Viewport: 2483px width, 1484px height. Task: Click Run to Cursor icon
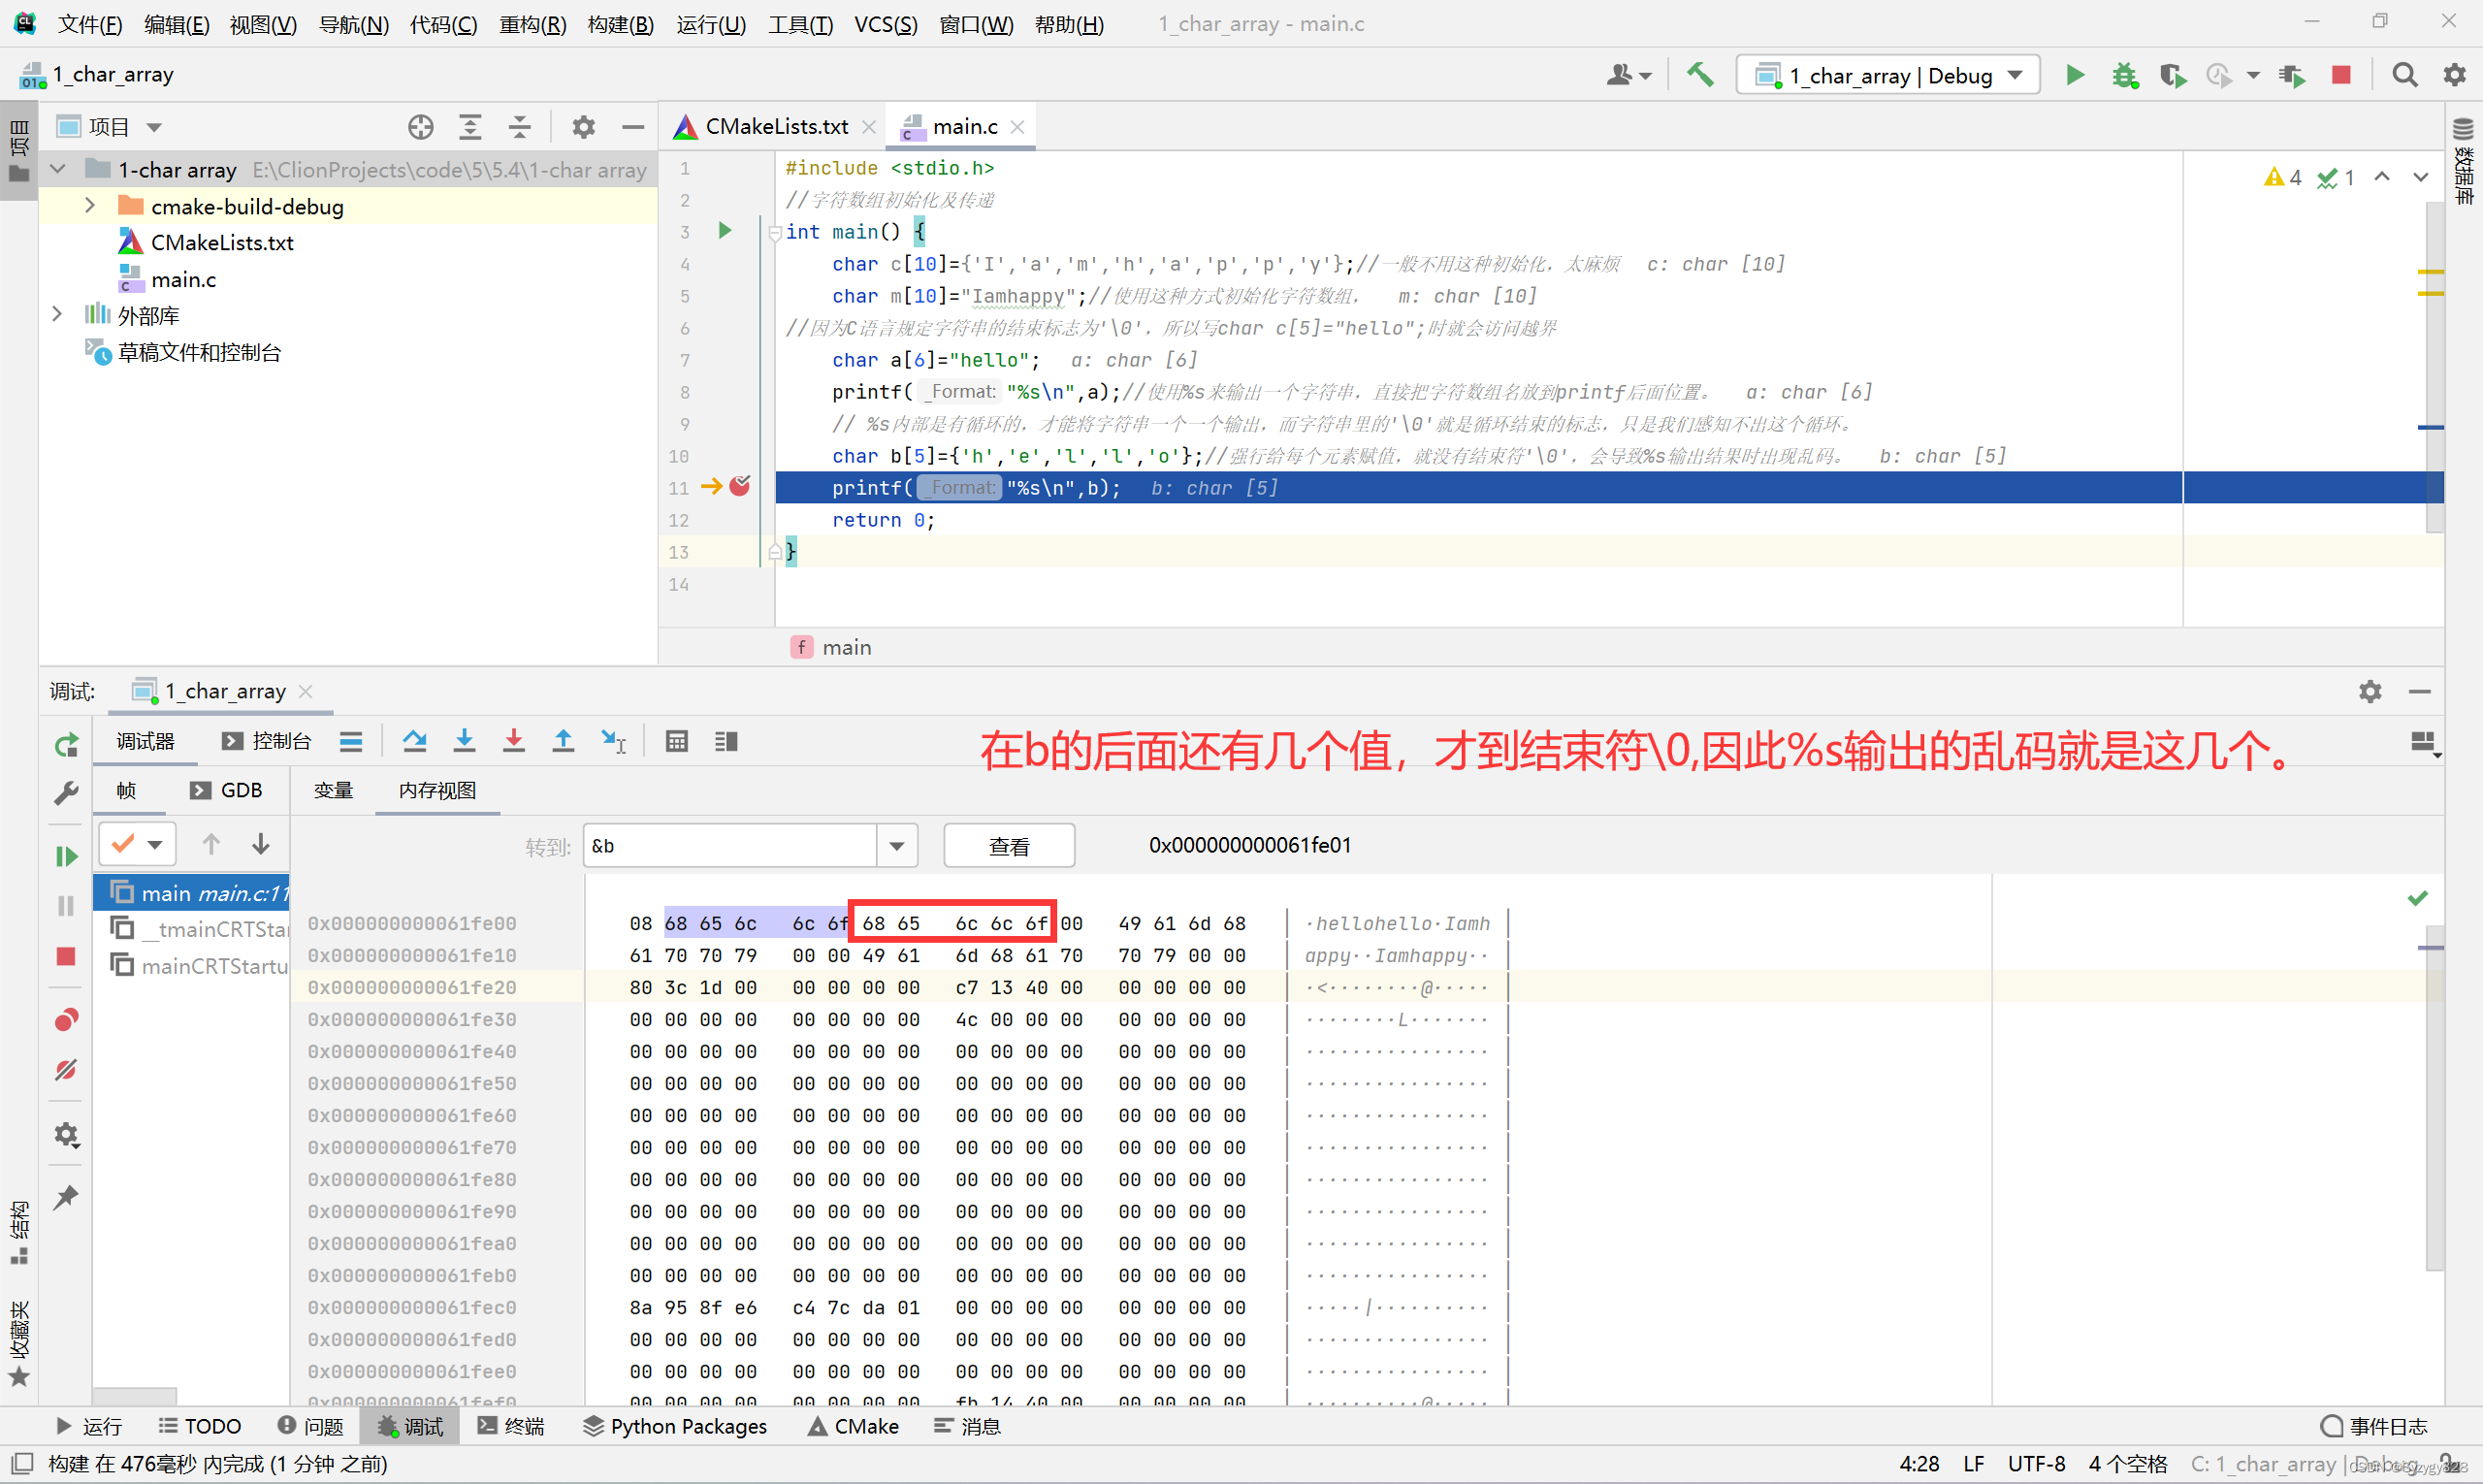pos(613,741)
